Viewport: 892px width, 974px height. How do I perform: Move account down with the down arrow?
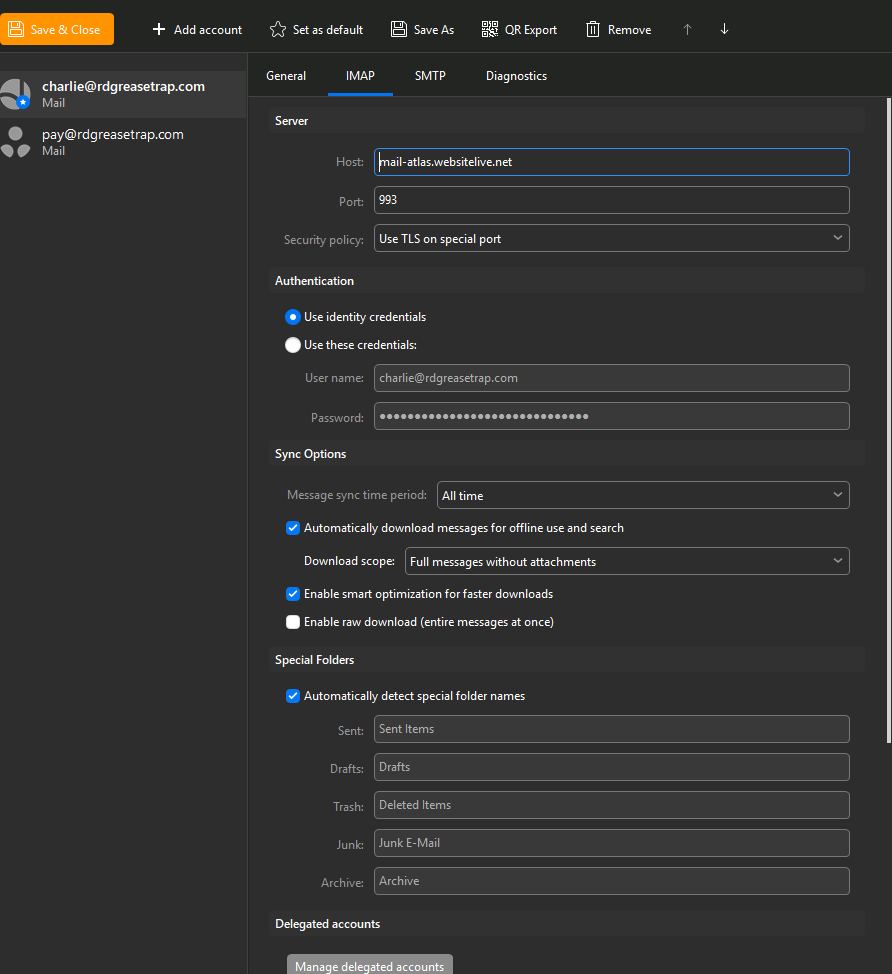pos(724,29)
